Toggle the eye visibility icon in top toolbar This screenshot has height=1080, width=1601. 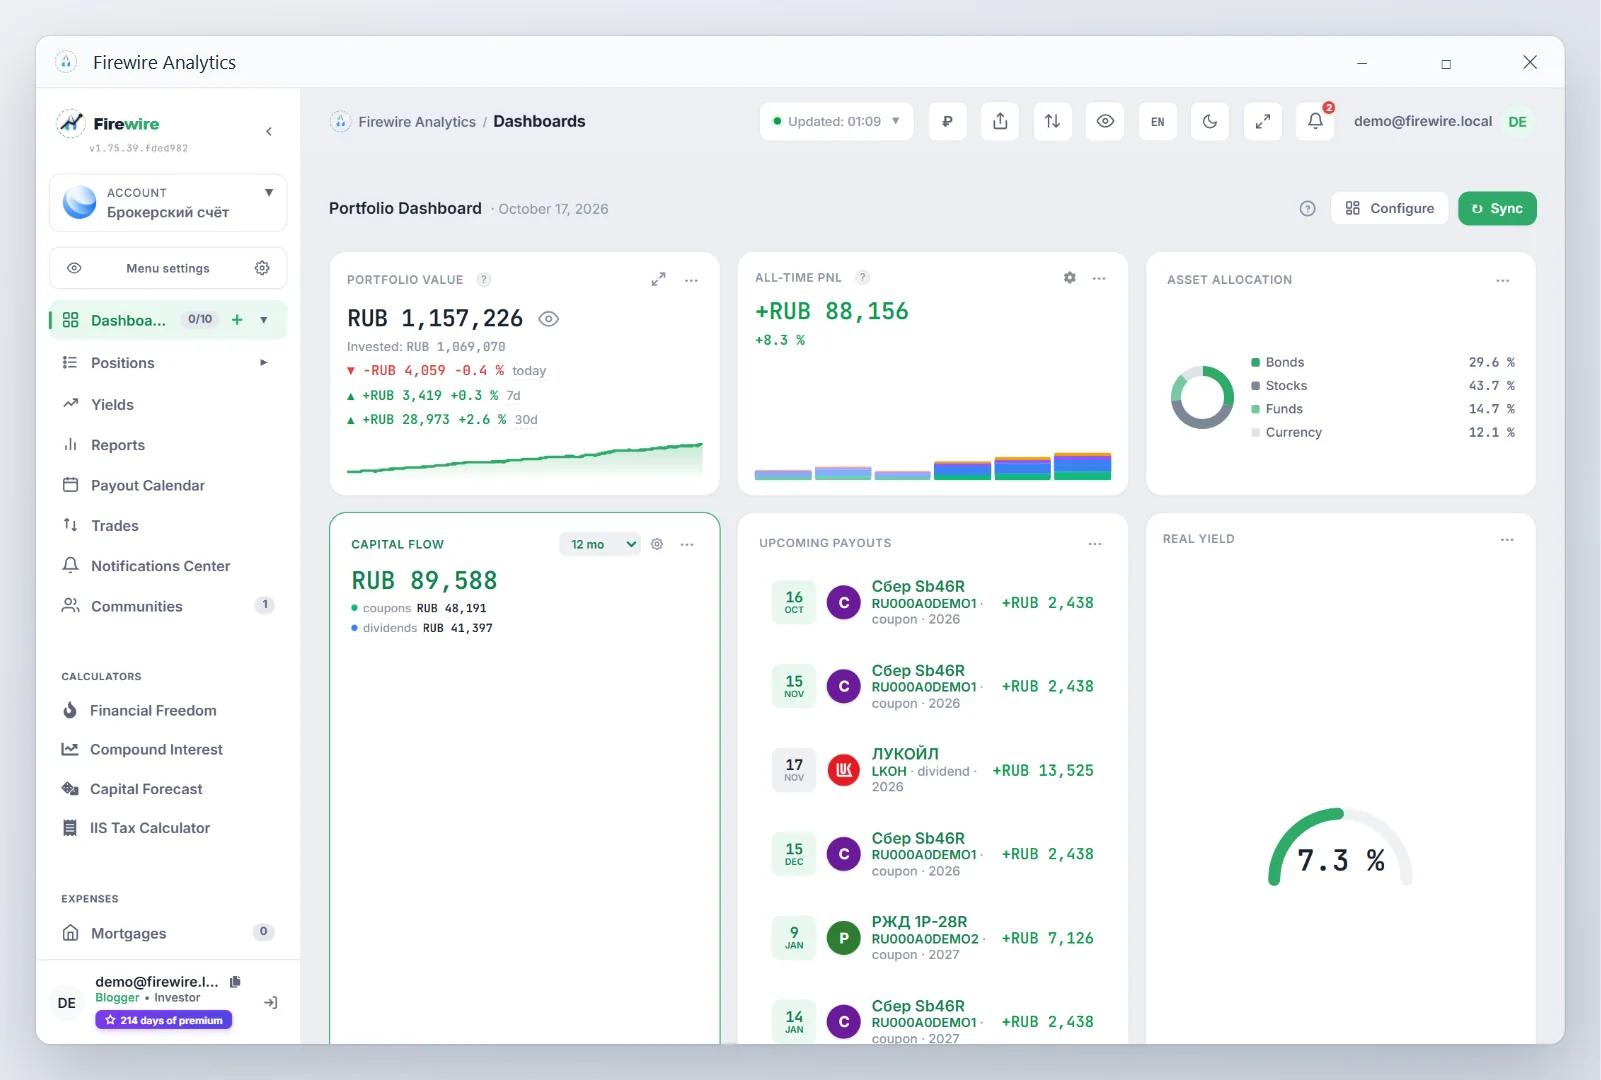pos(1105,121)
